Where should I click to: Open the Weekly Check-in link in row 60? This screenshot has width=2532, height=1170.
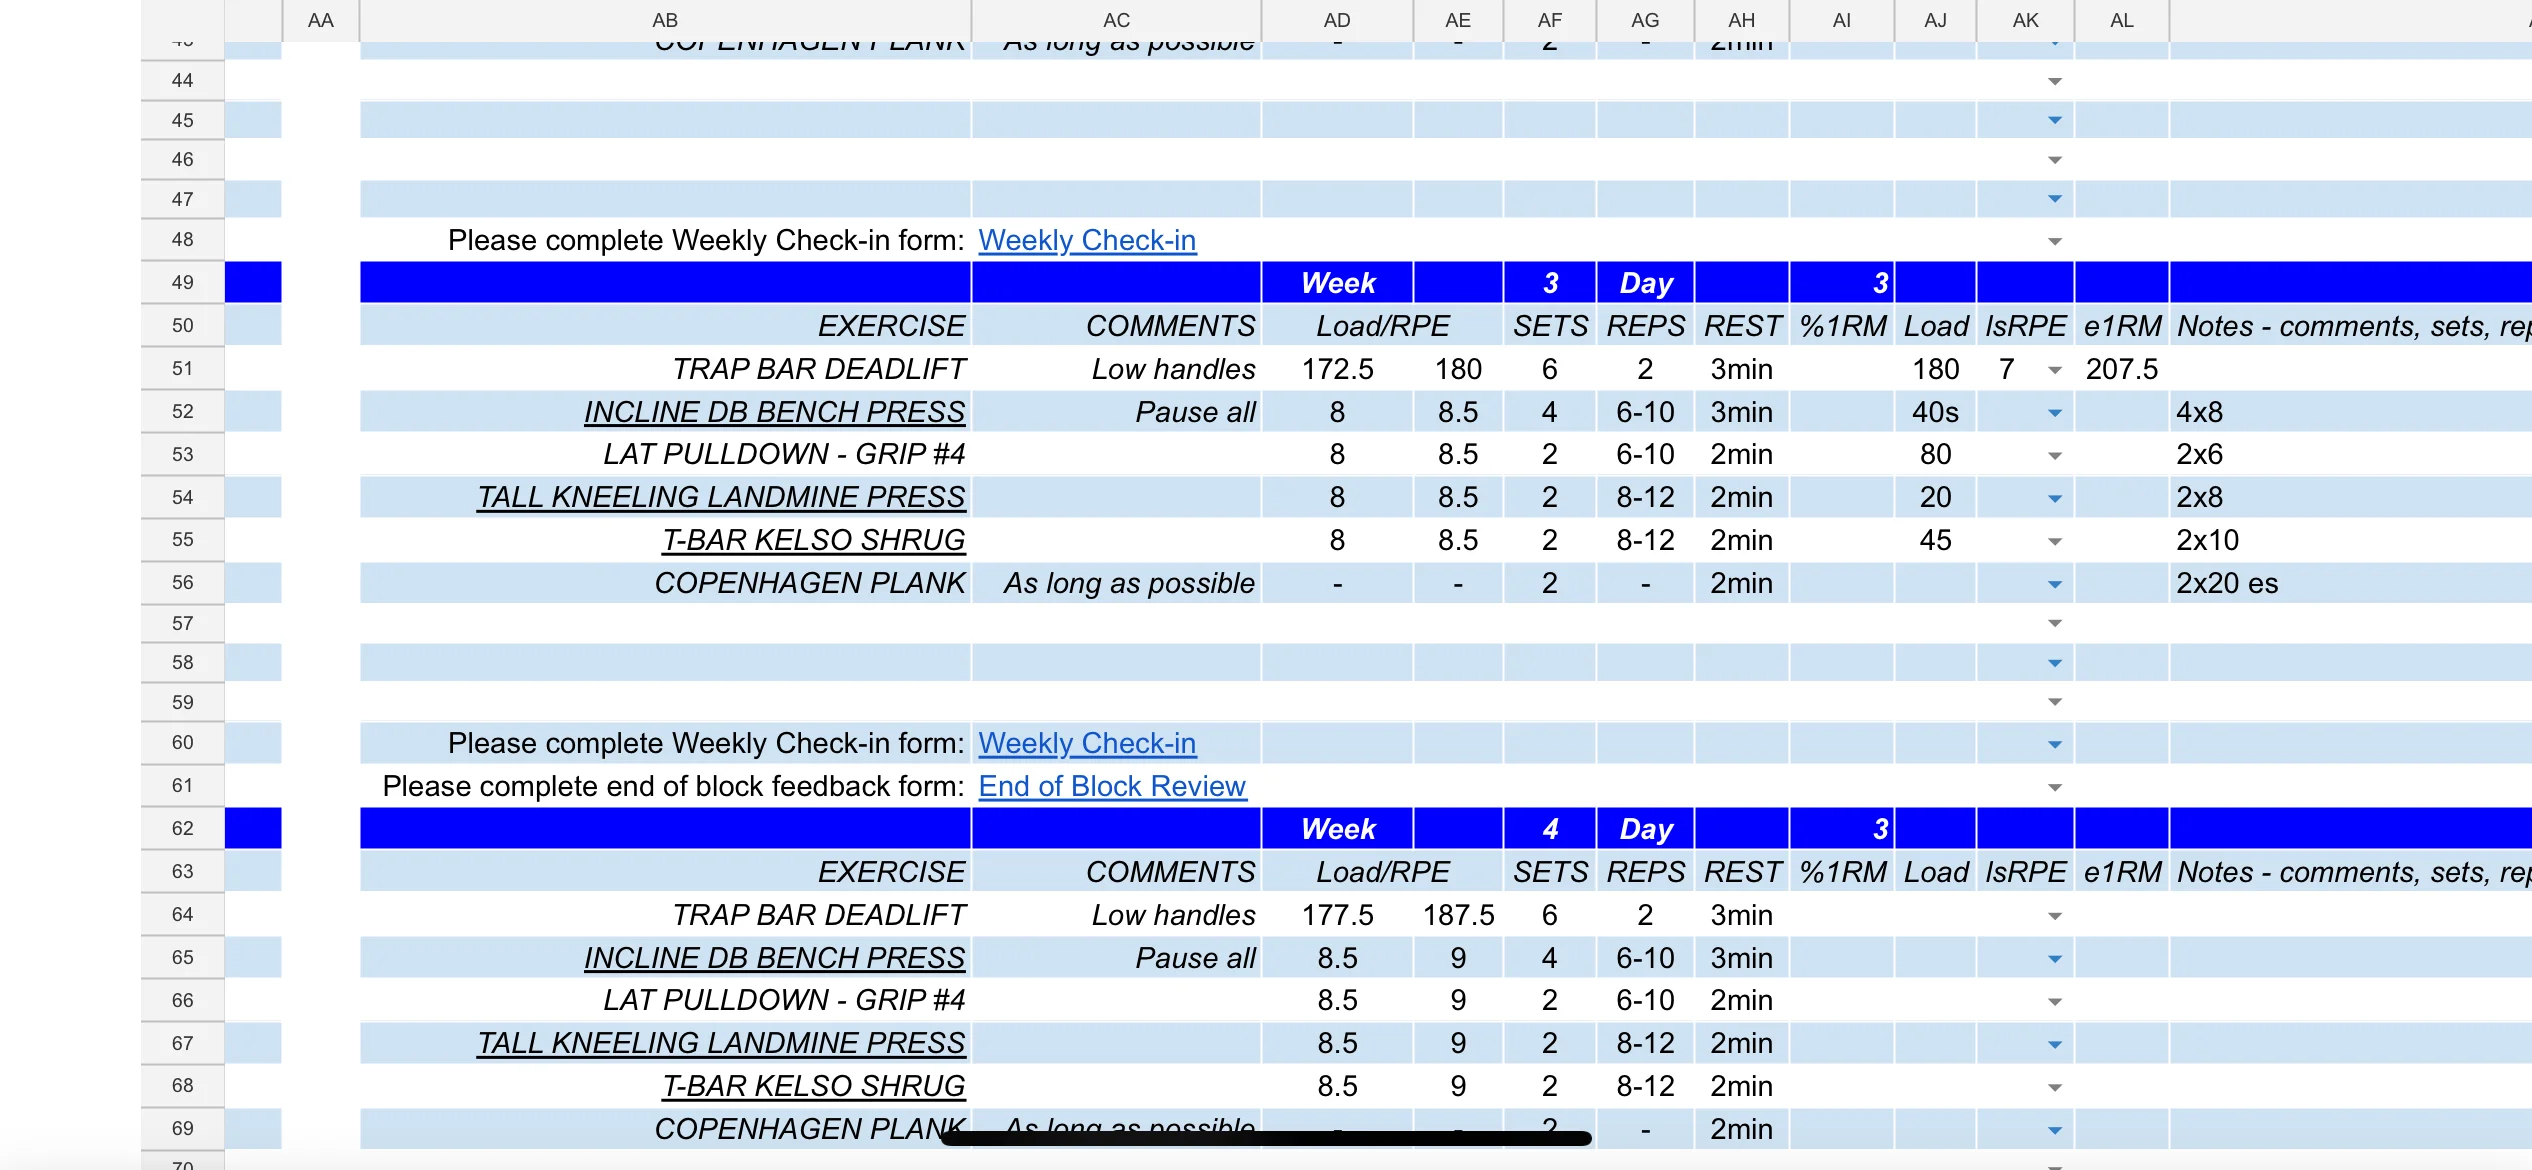point(1086,743)
